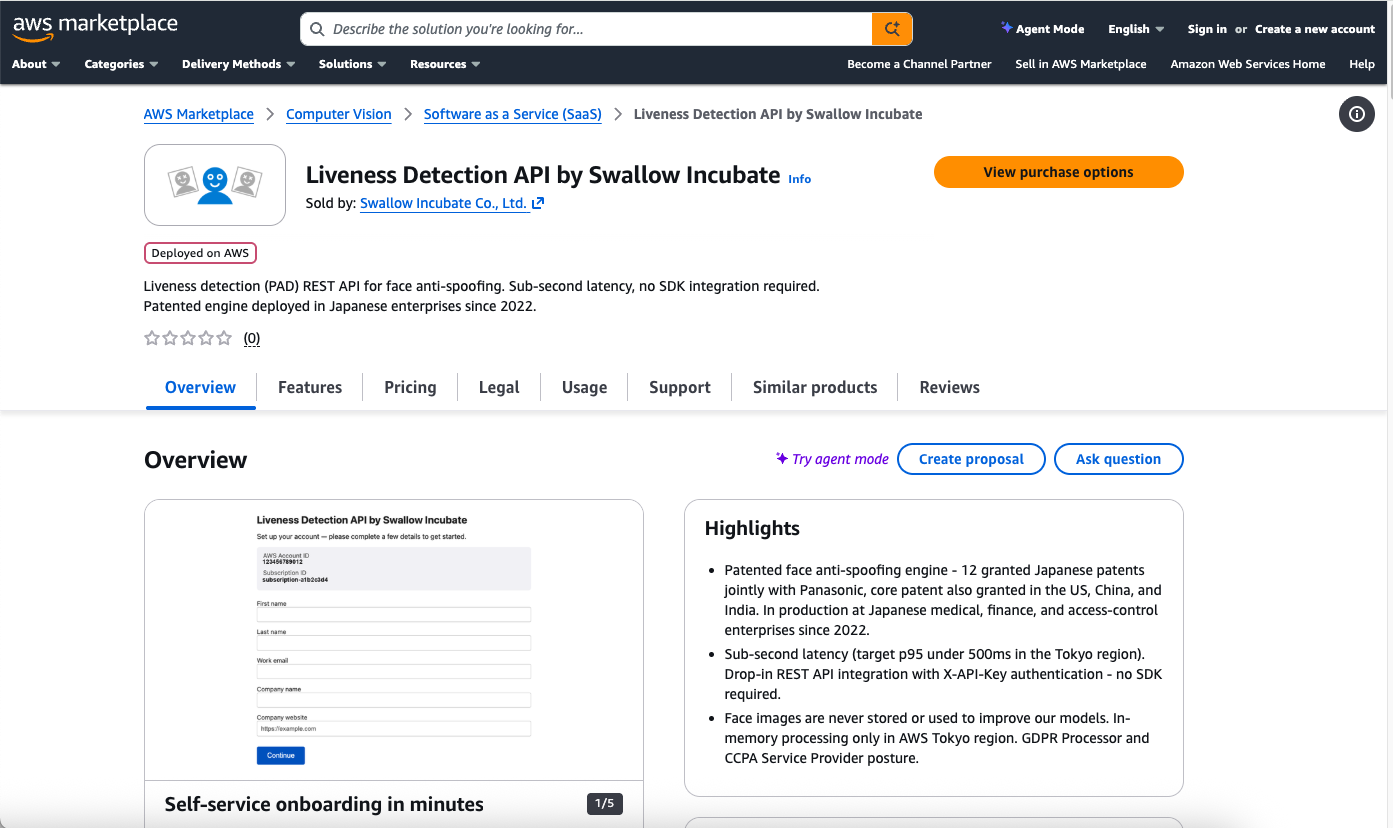Click the Deployed on AWS badge
This screenshot has width=1393, height=828.
point(200,253)
